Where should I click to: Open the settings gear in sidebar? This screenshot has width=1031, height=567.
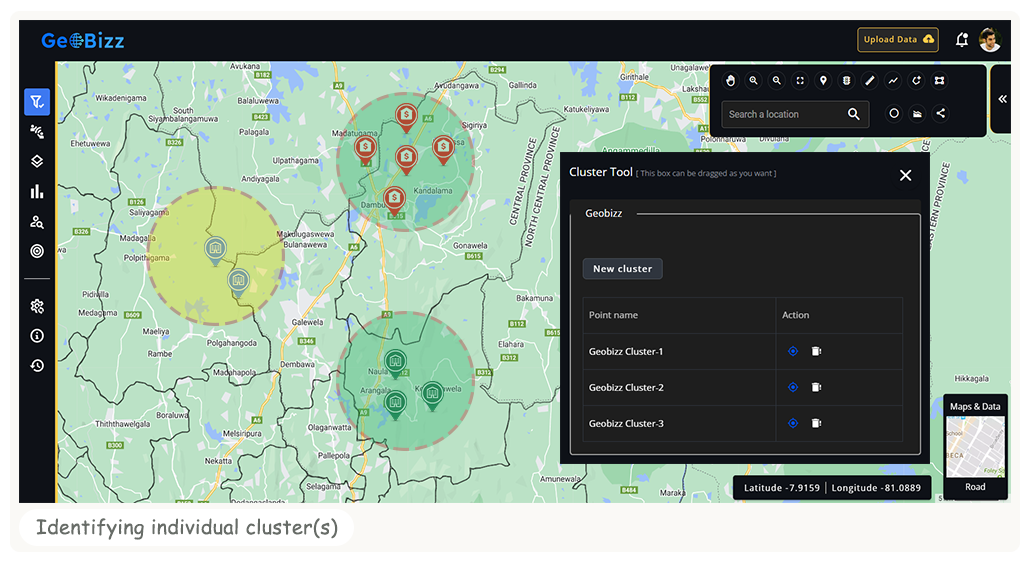(37, 306)
